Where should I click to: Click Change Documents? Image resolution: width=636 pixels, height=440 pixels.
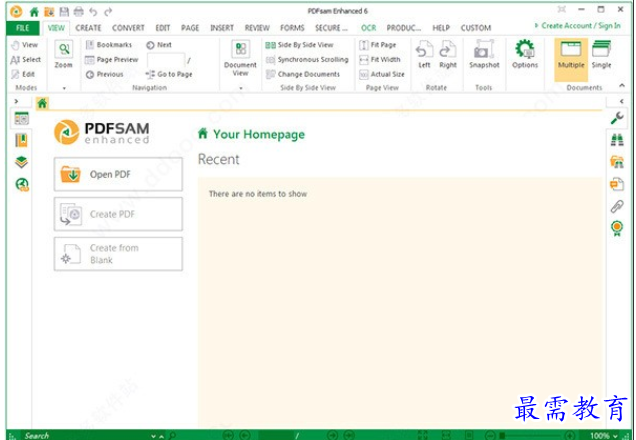pyautogui.click(x=303, y=74)
